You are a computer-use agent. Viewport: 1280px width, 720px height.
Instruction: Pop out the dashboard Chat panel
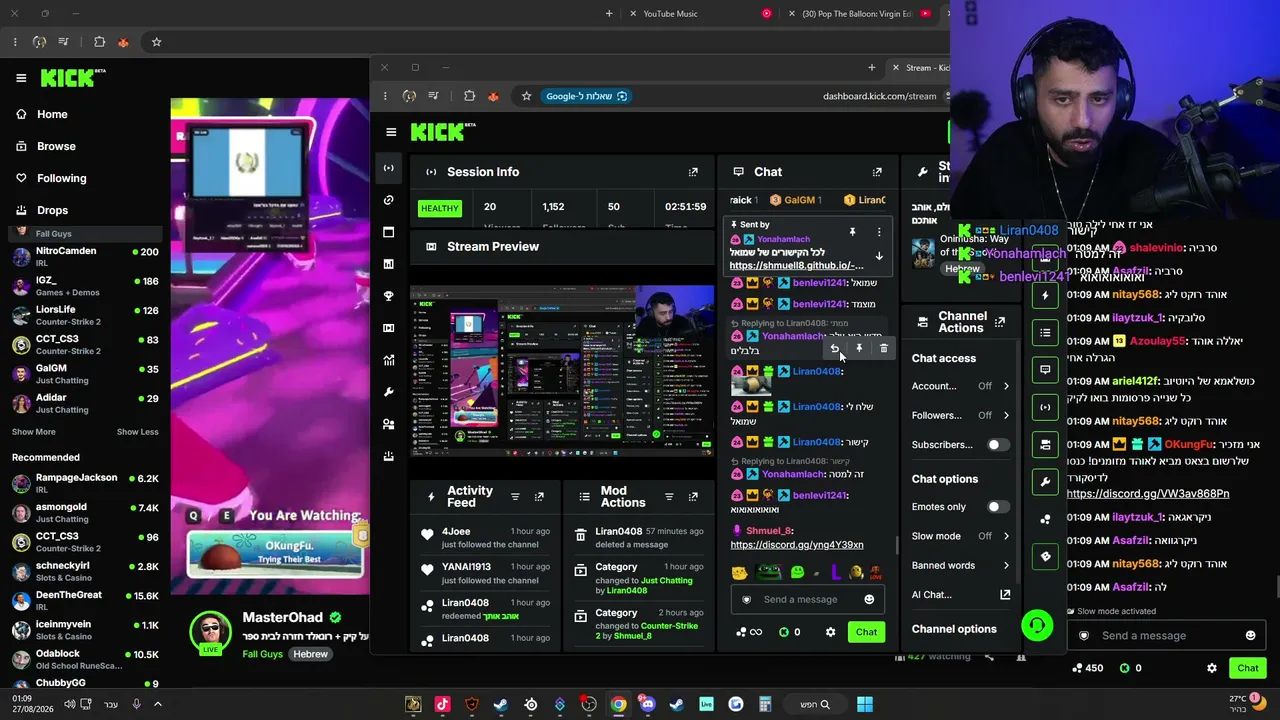pos(877,172)
